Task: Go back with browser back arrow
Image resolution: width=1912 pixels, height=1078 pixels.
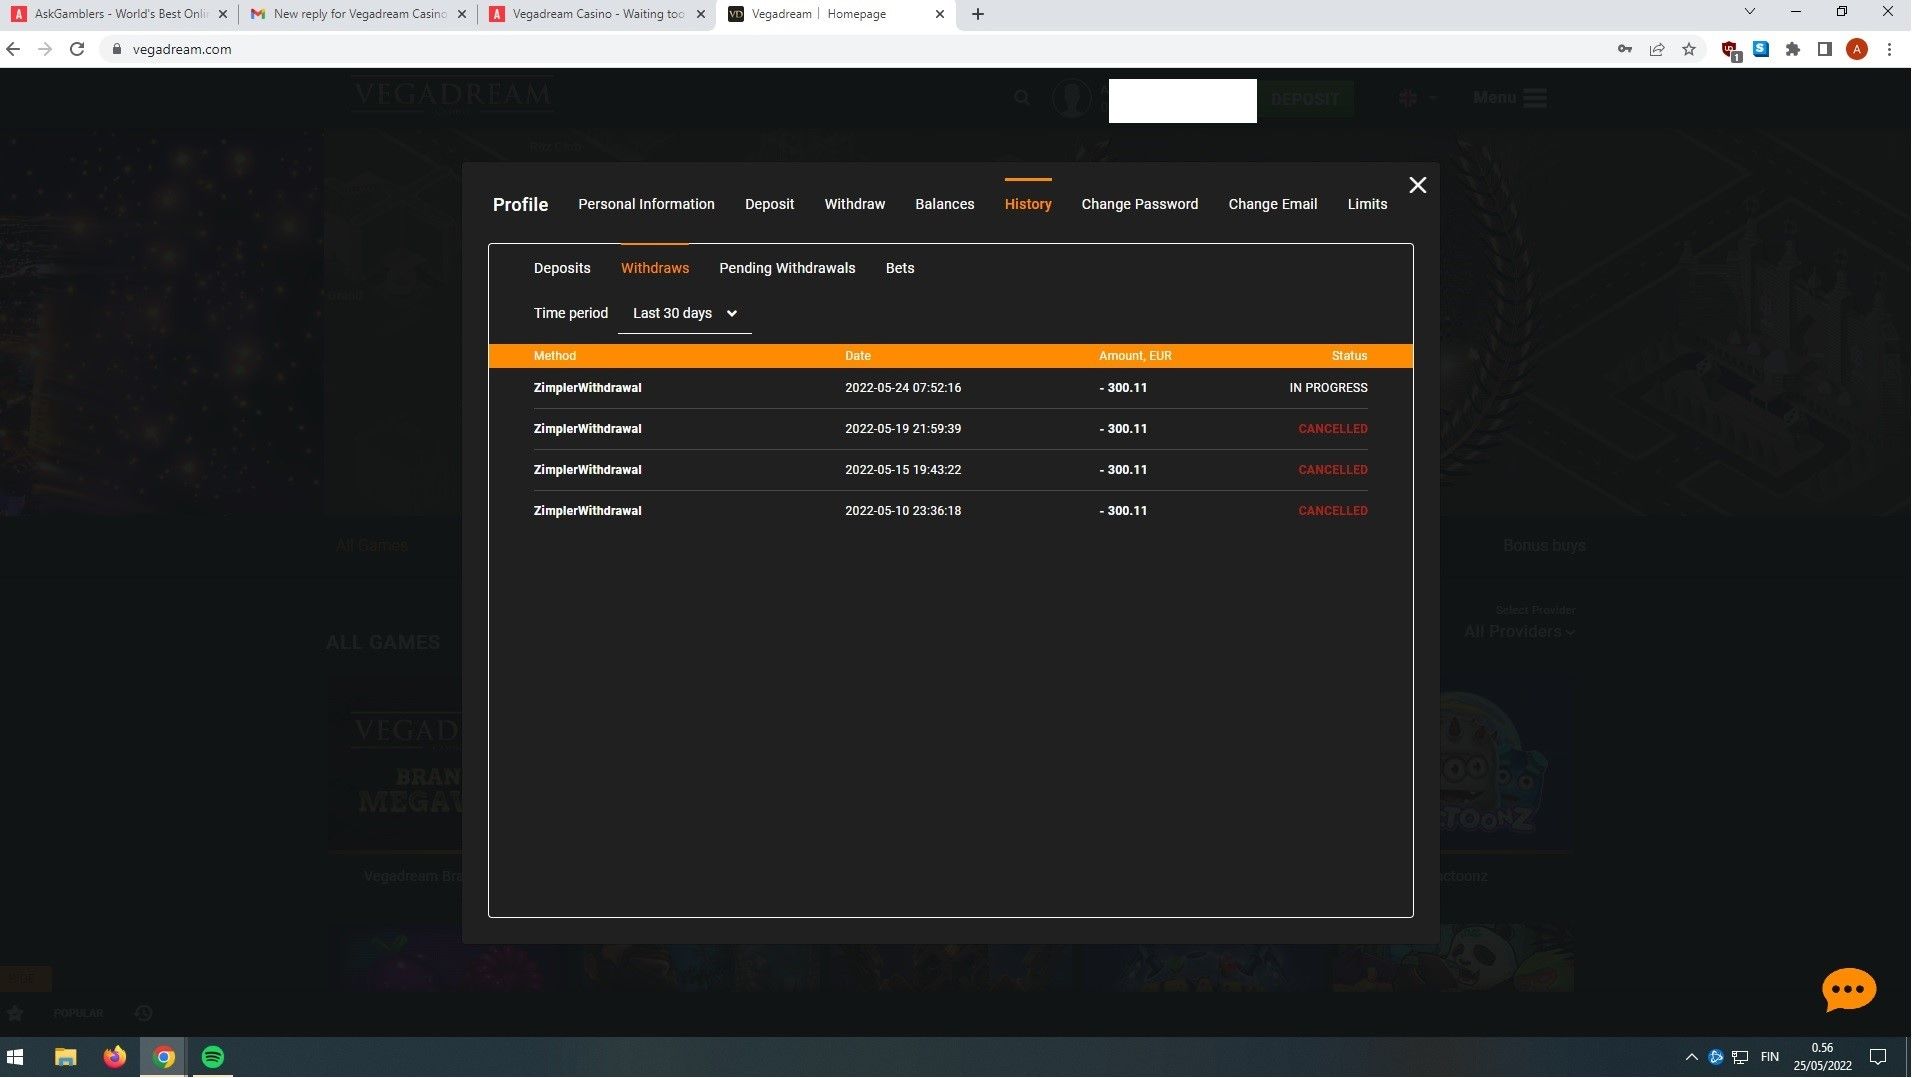Action: pos(13,49)
